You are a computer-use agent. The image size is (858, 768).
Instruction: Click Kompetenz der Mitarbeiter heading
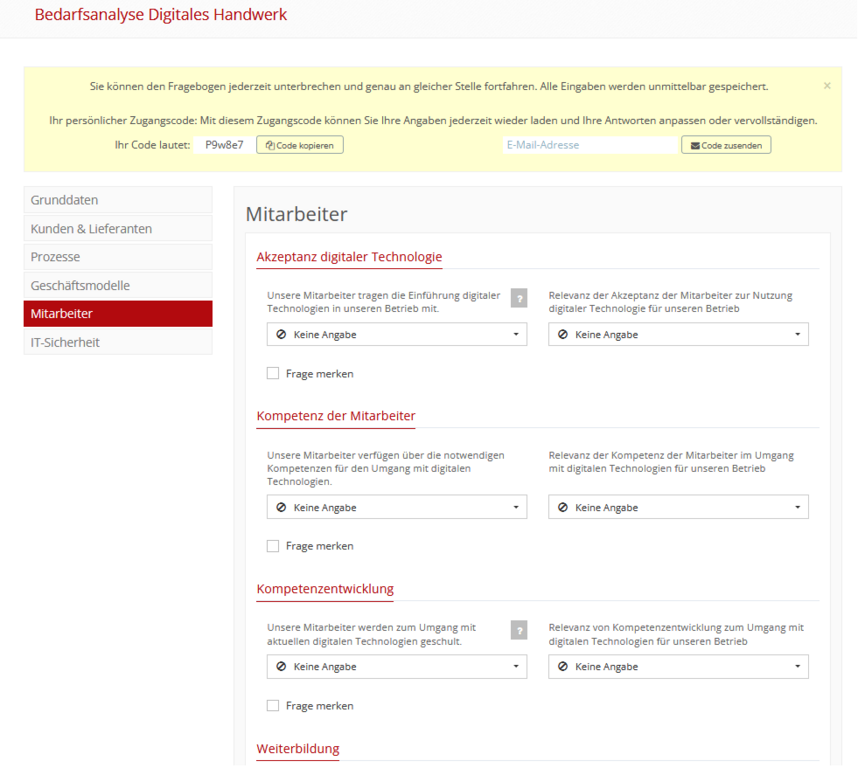tap(336, 416)
